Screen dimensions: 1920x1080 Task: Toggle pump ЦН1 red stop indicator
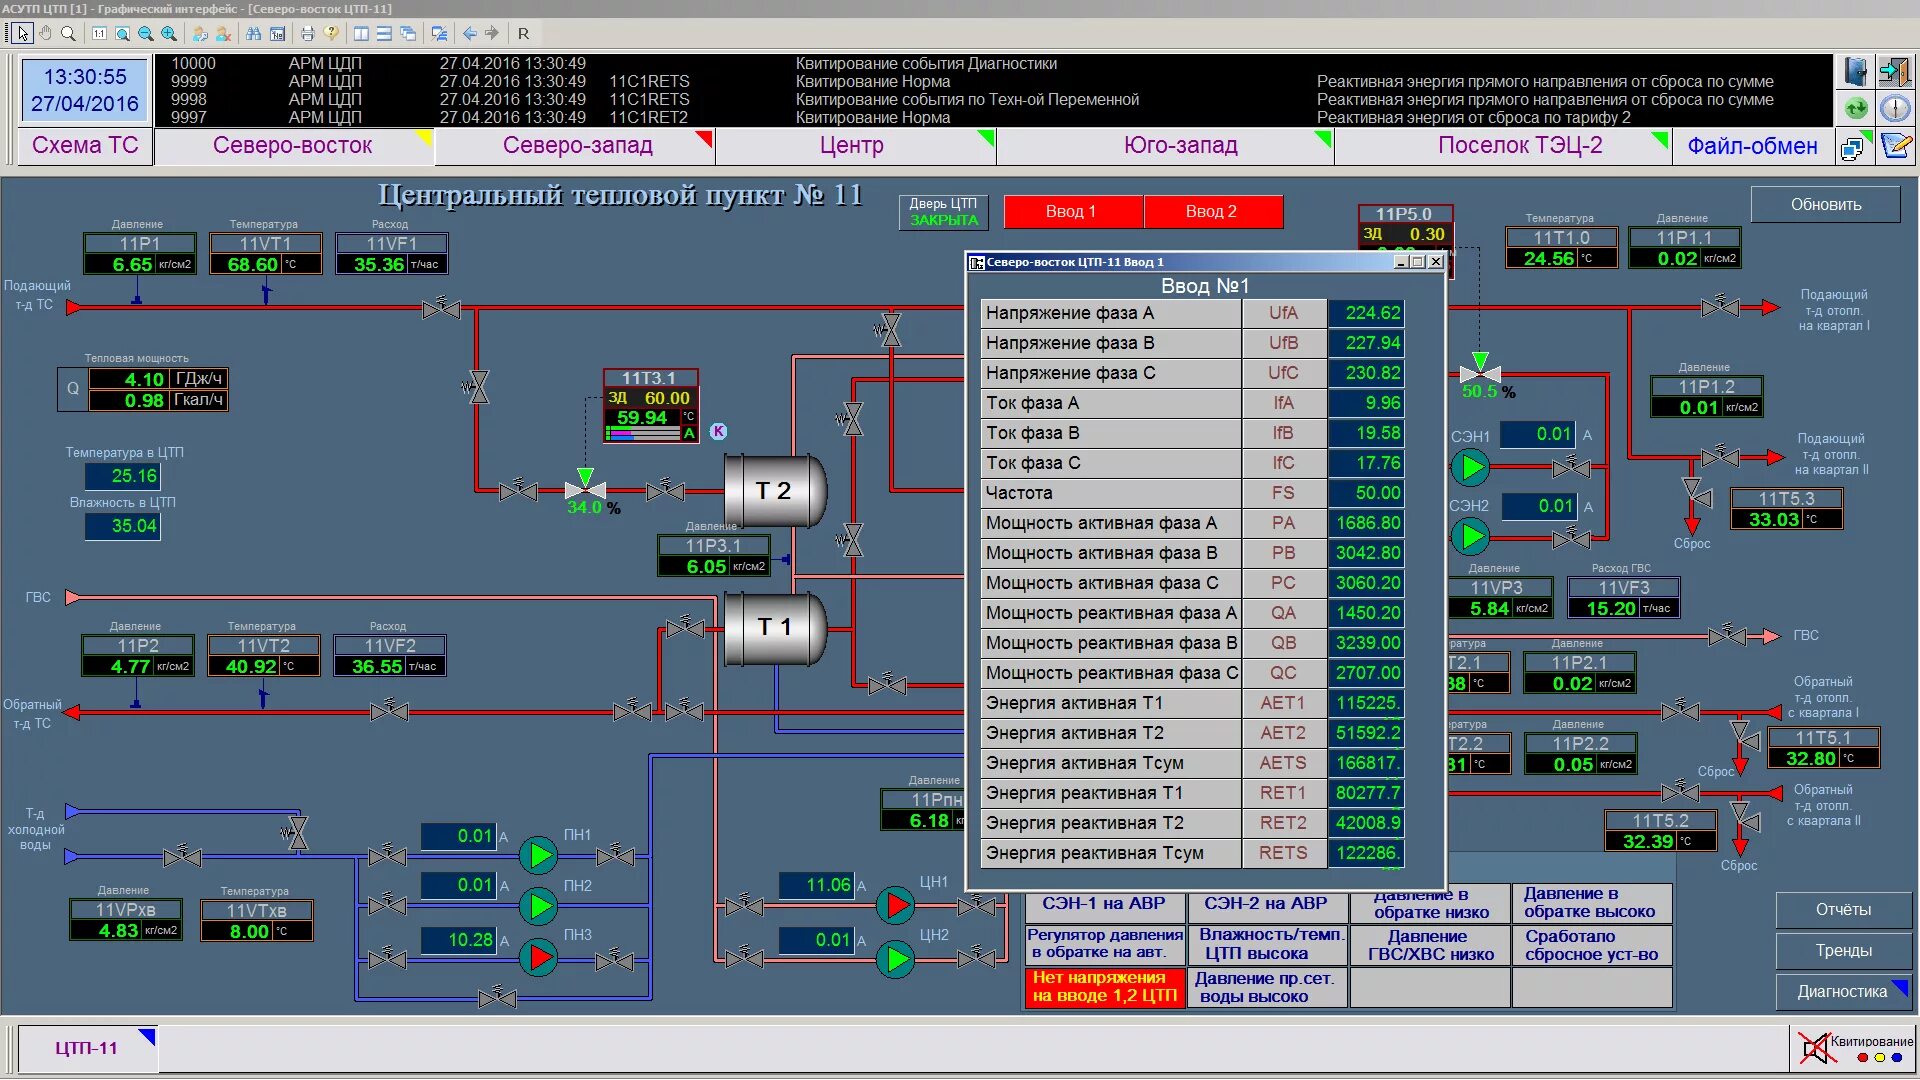point(897,905)
